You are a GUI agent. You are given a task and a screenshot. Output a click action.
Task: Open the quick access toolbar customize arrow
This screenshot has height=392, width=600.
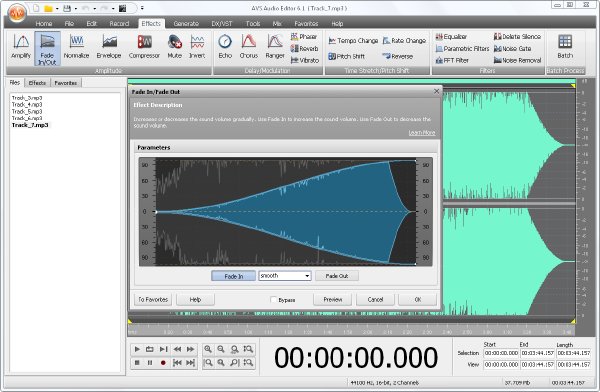pos(142,8)
